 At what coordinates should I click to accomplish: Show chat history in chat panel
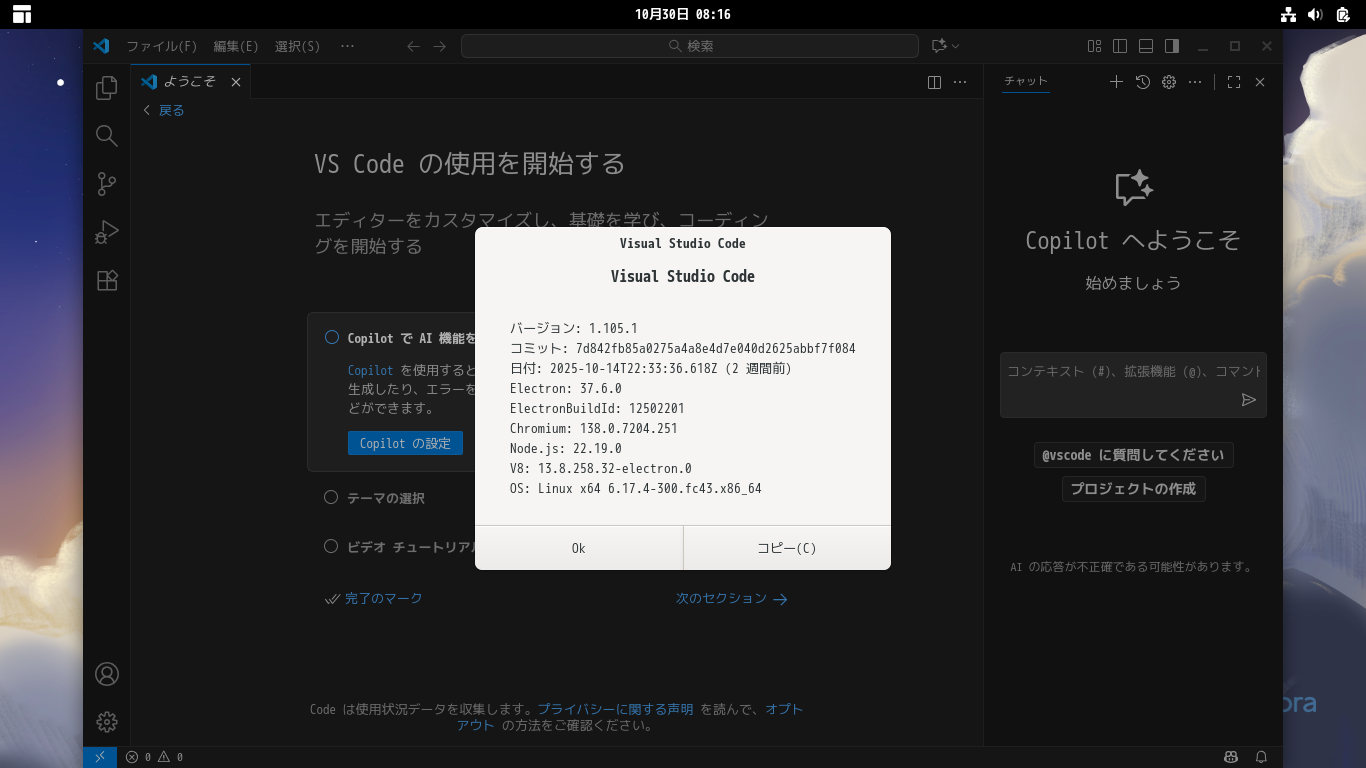[1143, 82]
